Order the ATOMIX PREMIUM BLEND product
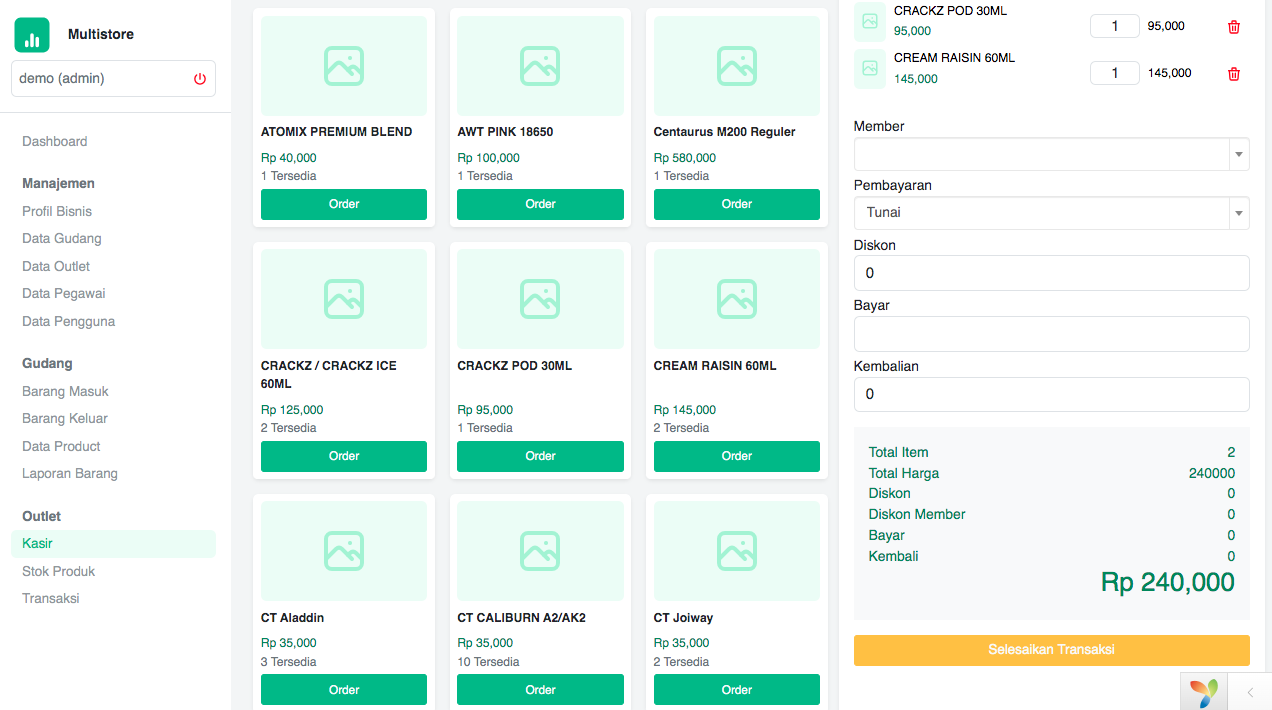The image size is (1272, 710). click(344, 204)
